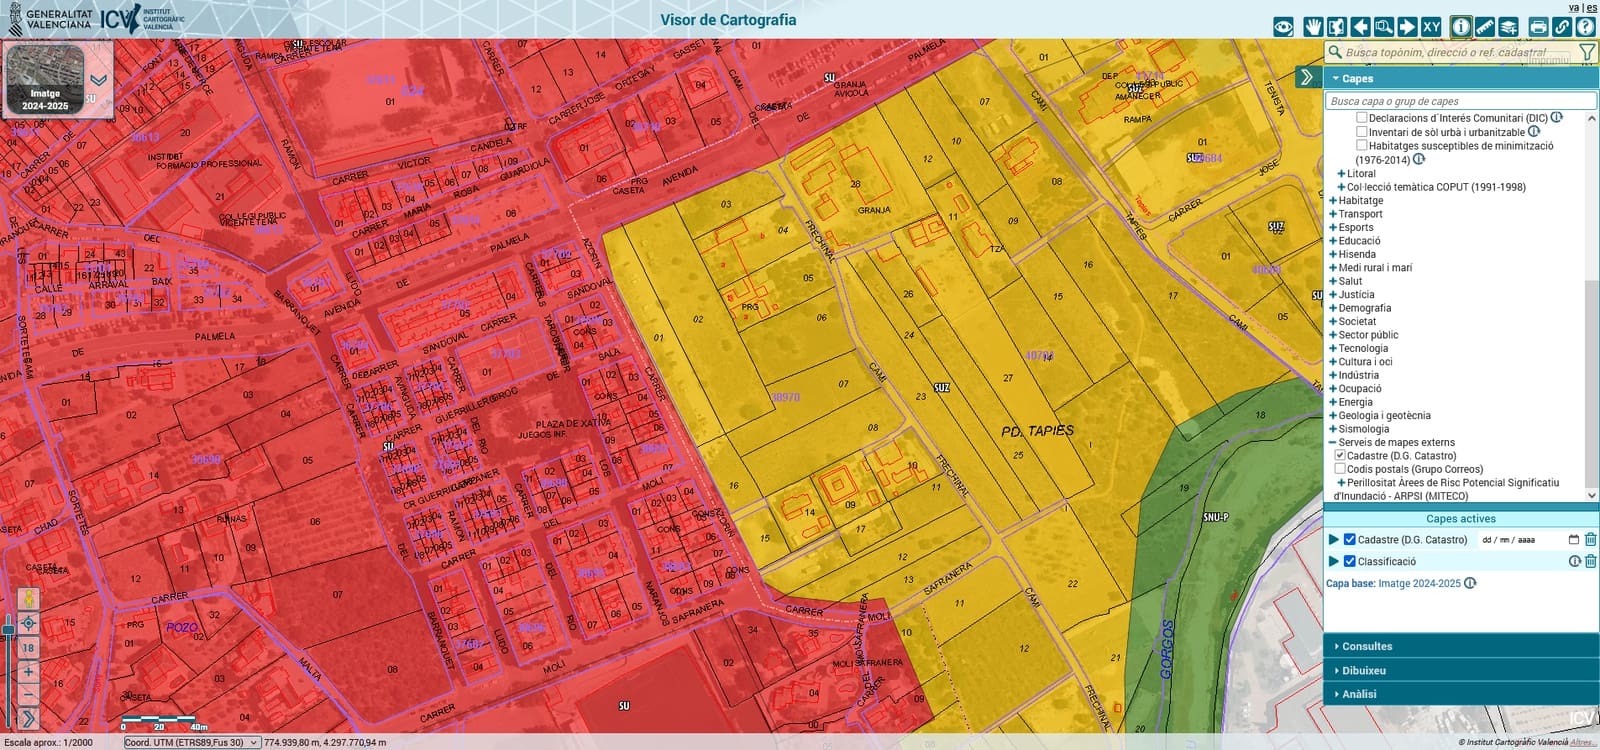1600x750 pixels.
Task: Toggle Classificació layer visibility checkbox
Action: click(1349, 561)
